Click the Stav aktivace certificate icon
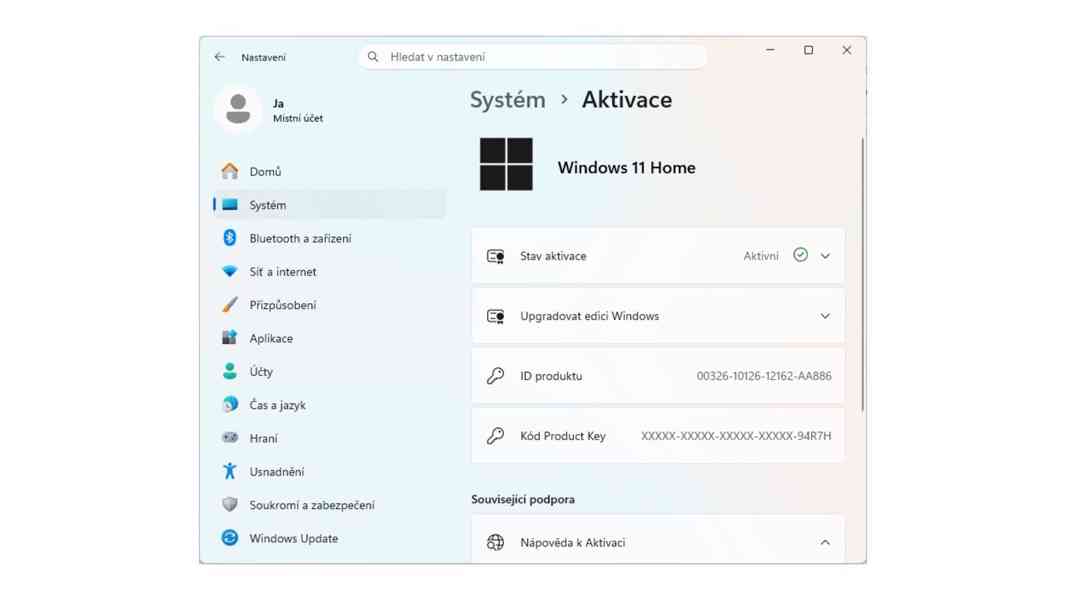This screenshot has height=600, width=1066. click(x=496, y=256)
